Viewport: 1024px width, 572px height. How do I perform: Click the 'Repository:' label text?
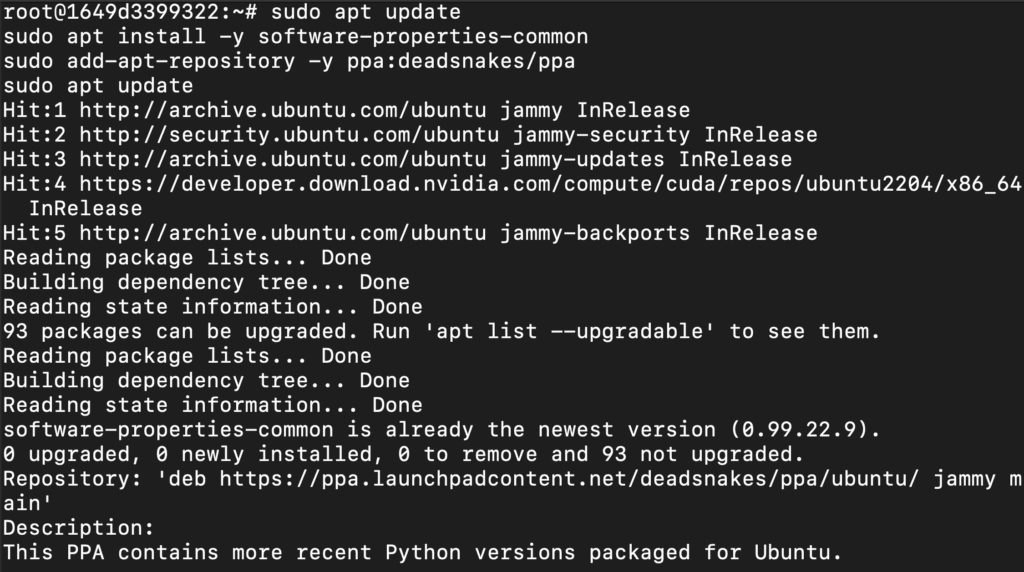click(x=72, y=479)
